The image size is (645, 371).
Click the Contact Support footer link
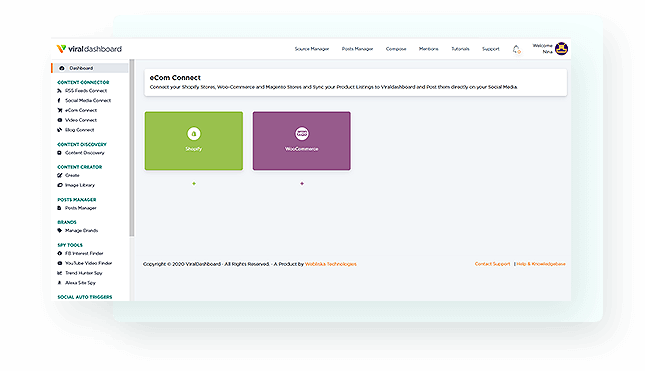tap(492, 264)
